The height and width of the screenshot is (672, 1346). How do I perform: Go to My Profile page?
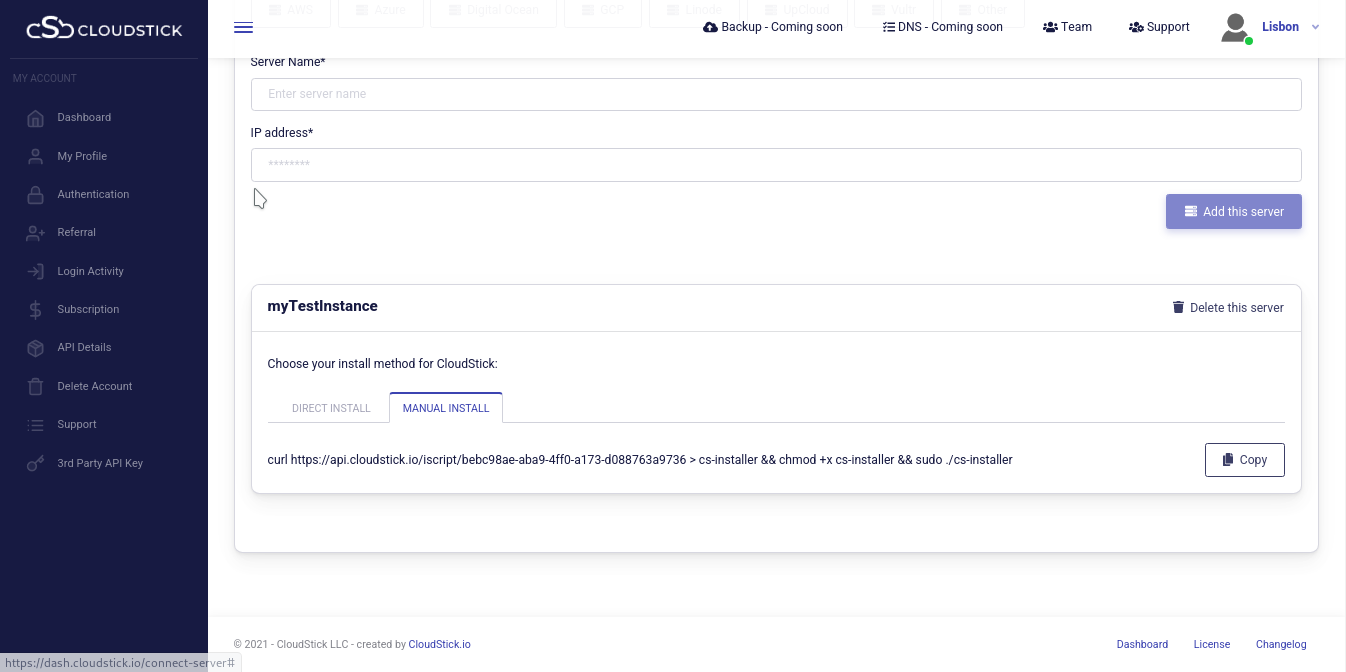pos(82,156)
